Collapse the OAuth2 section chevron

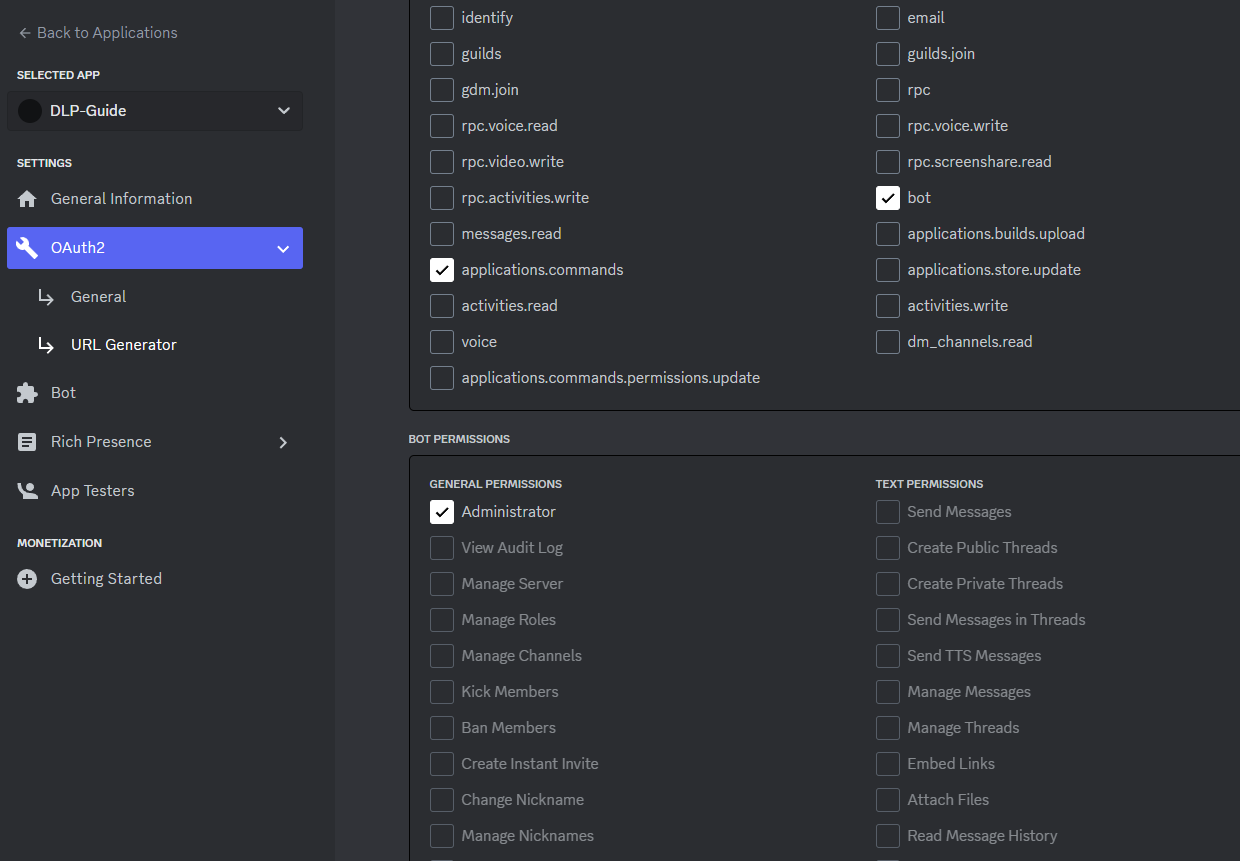[283, 248]
